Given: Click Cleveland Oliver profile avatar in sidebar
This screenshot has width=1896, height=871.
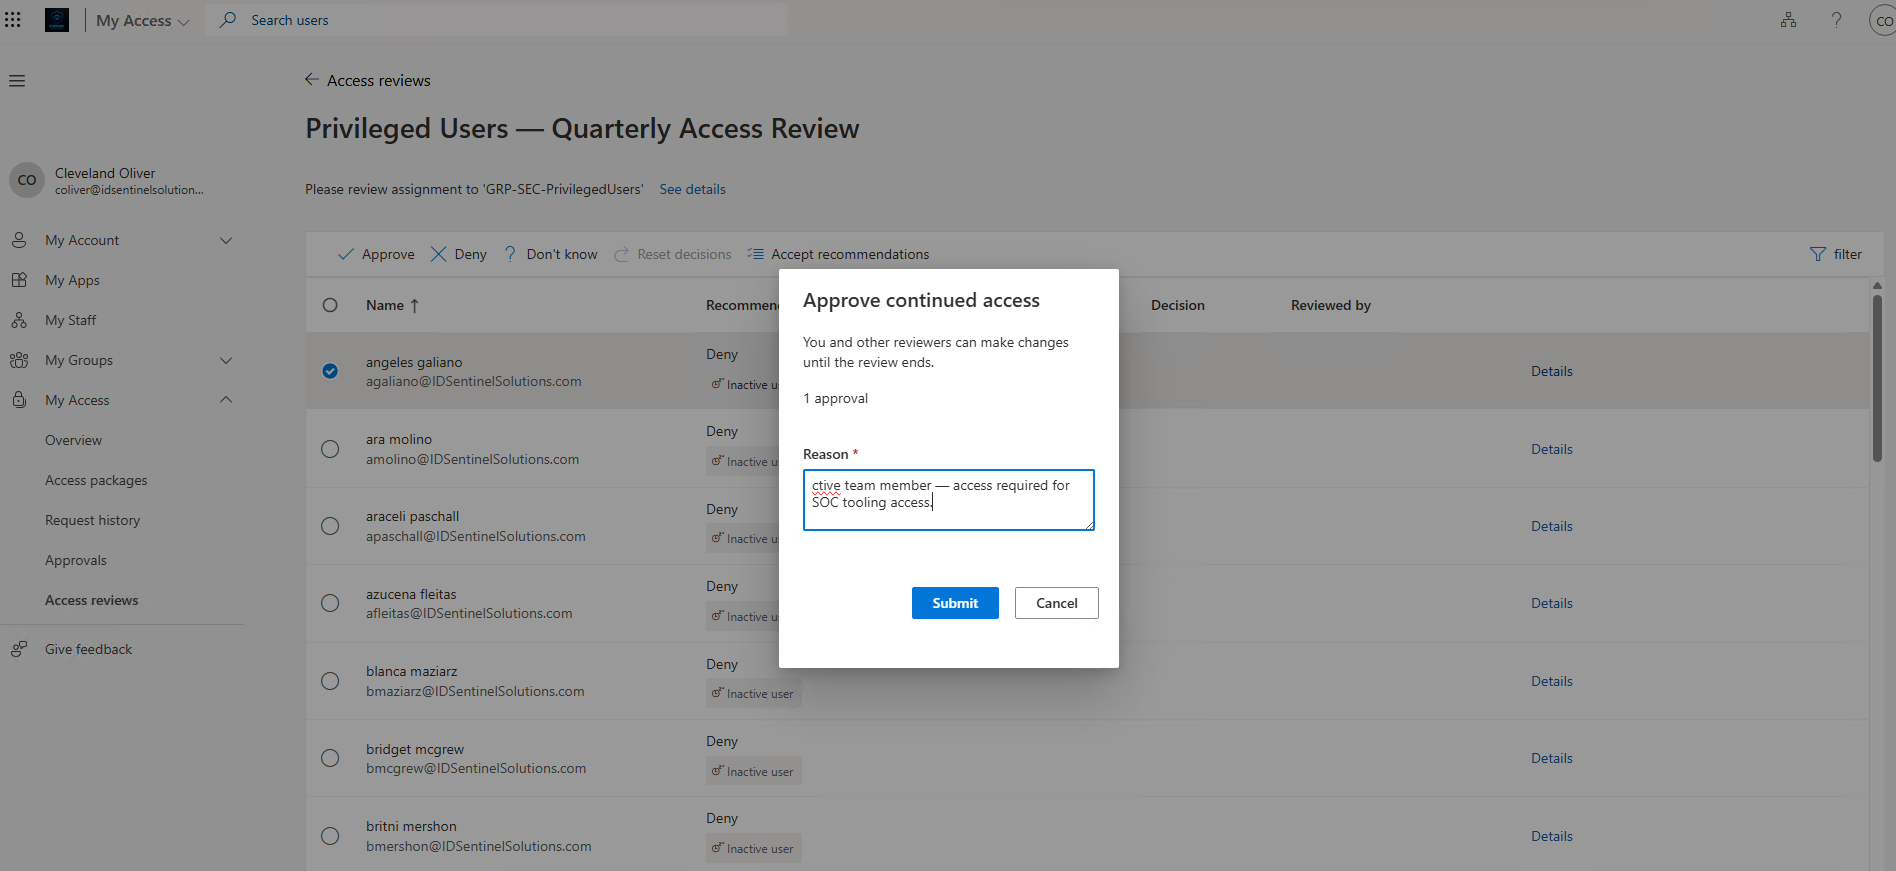Looking at the screenshot, I should click(27, 180).
